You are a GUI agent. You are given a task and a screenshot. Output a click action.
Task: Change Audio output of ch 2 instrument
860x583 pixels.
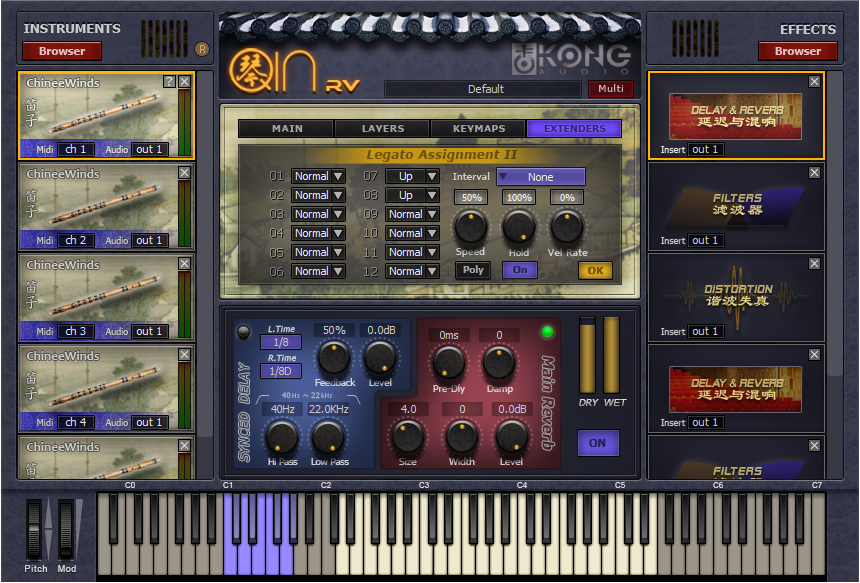(x=149, y=240)
